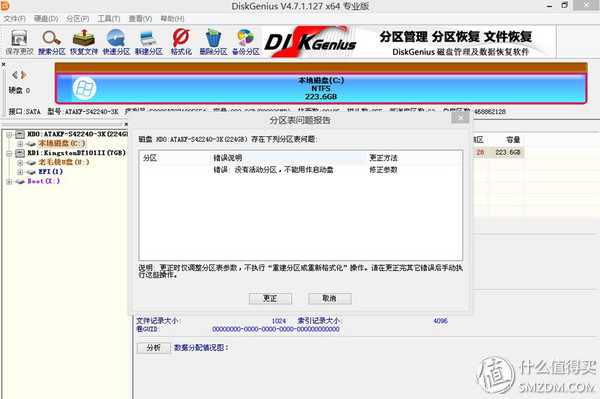Click the 搜索分区 magnifier toolbar icon
This screenshot has height=399, width=600.
52,42
